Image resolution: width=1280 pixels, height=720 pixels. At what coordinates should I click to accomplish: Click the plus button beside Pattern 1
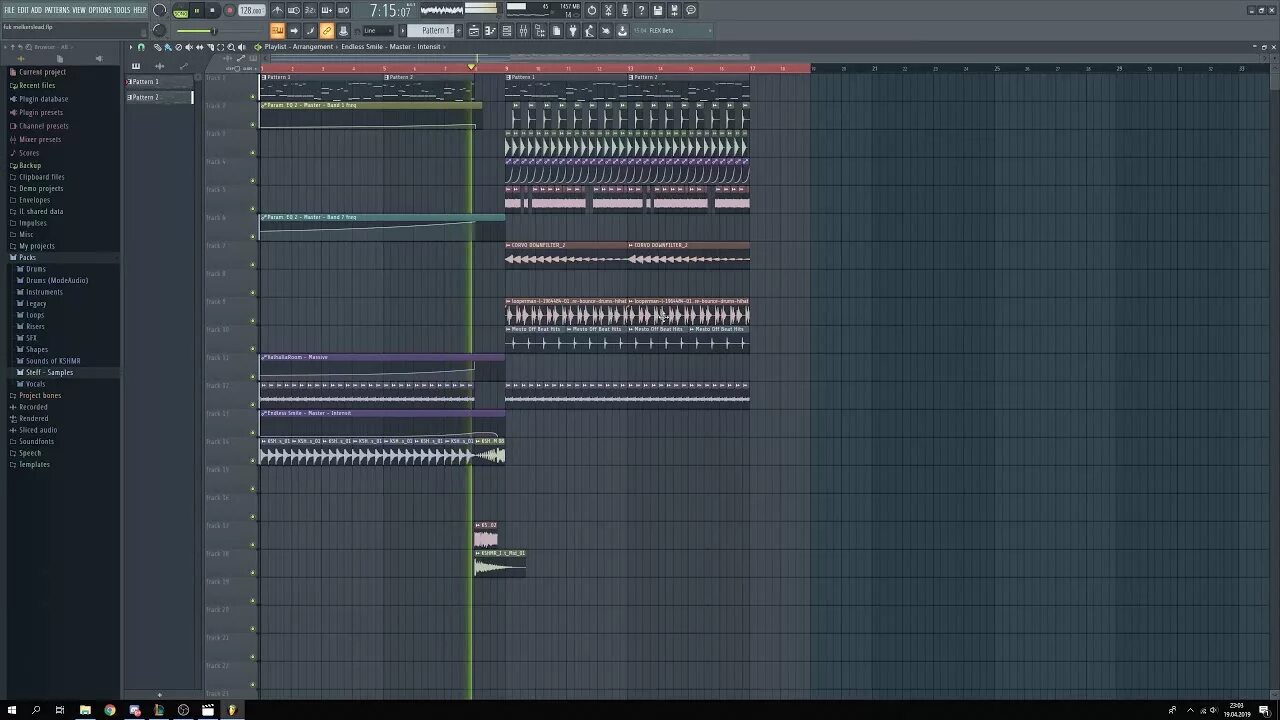pyautogui.click(x=458, y=31)
